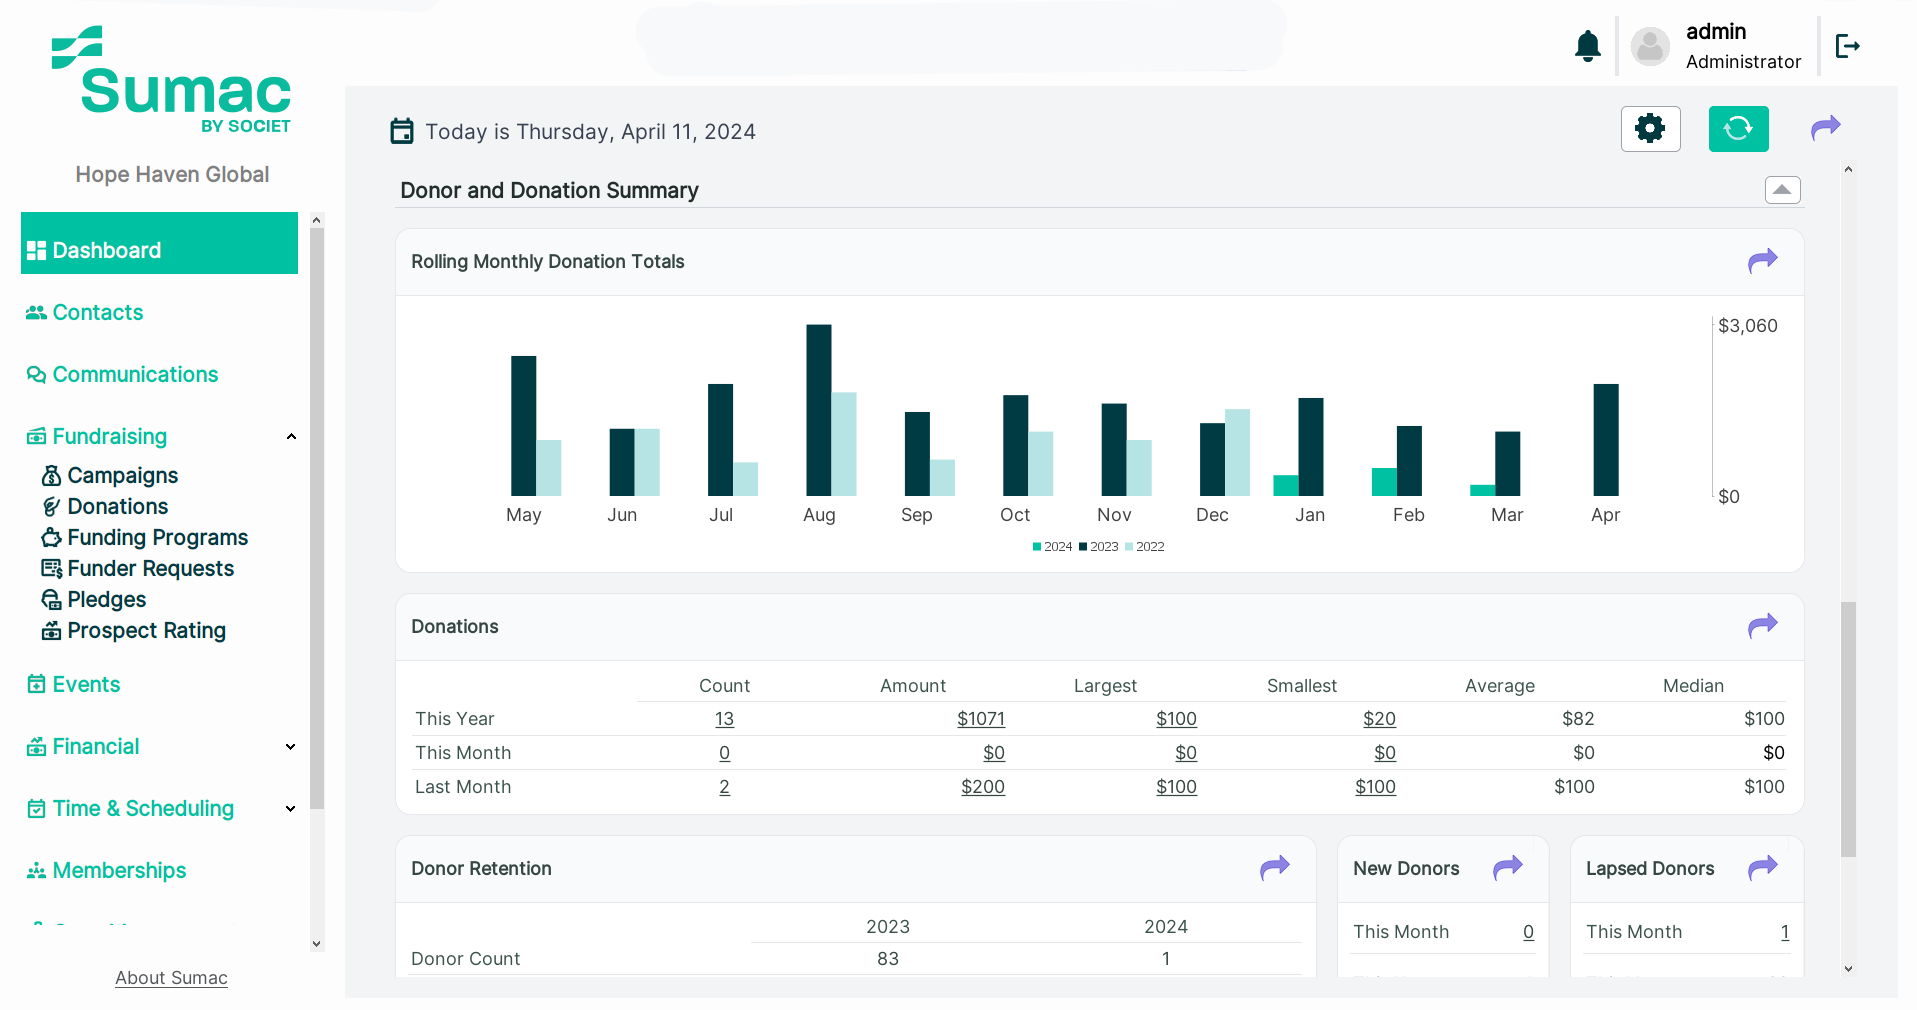Open Campaigns under Fundraising

(122, 476)
